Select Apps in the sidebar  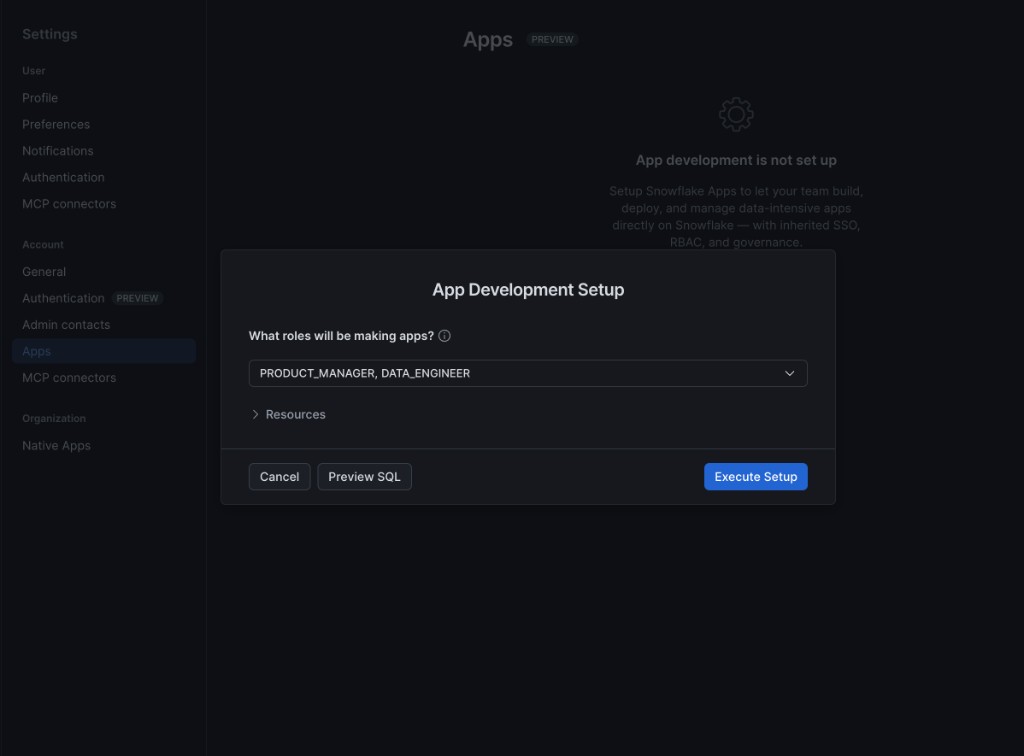tap(104, 351)
